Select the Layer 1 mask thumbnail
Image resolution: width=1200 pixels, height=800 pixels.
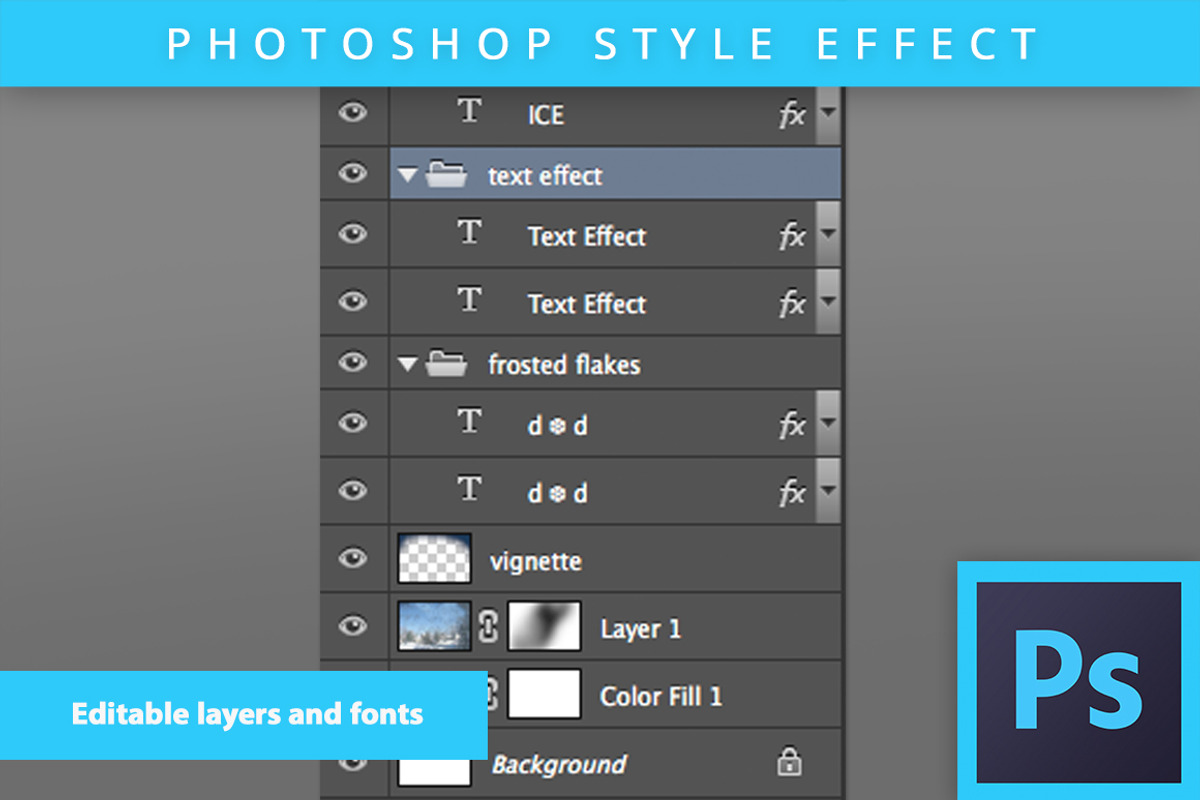(x=545, y=626)
